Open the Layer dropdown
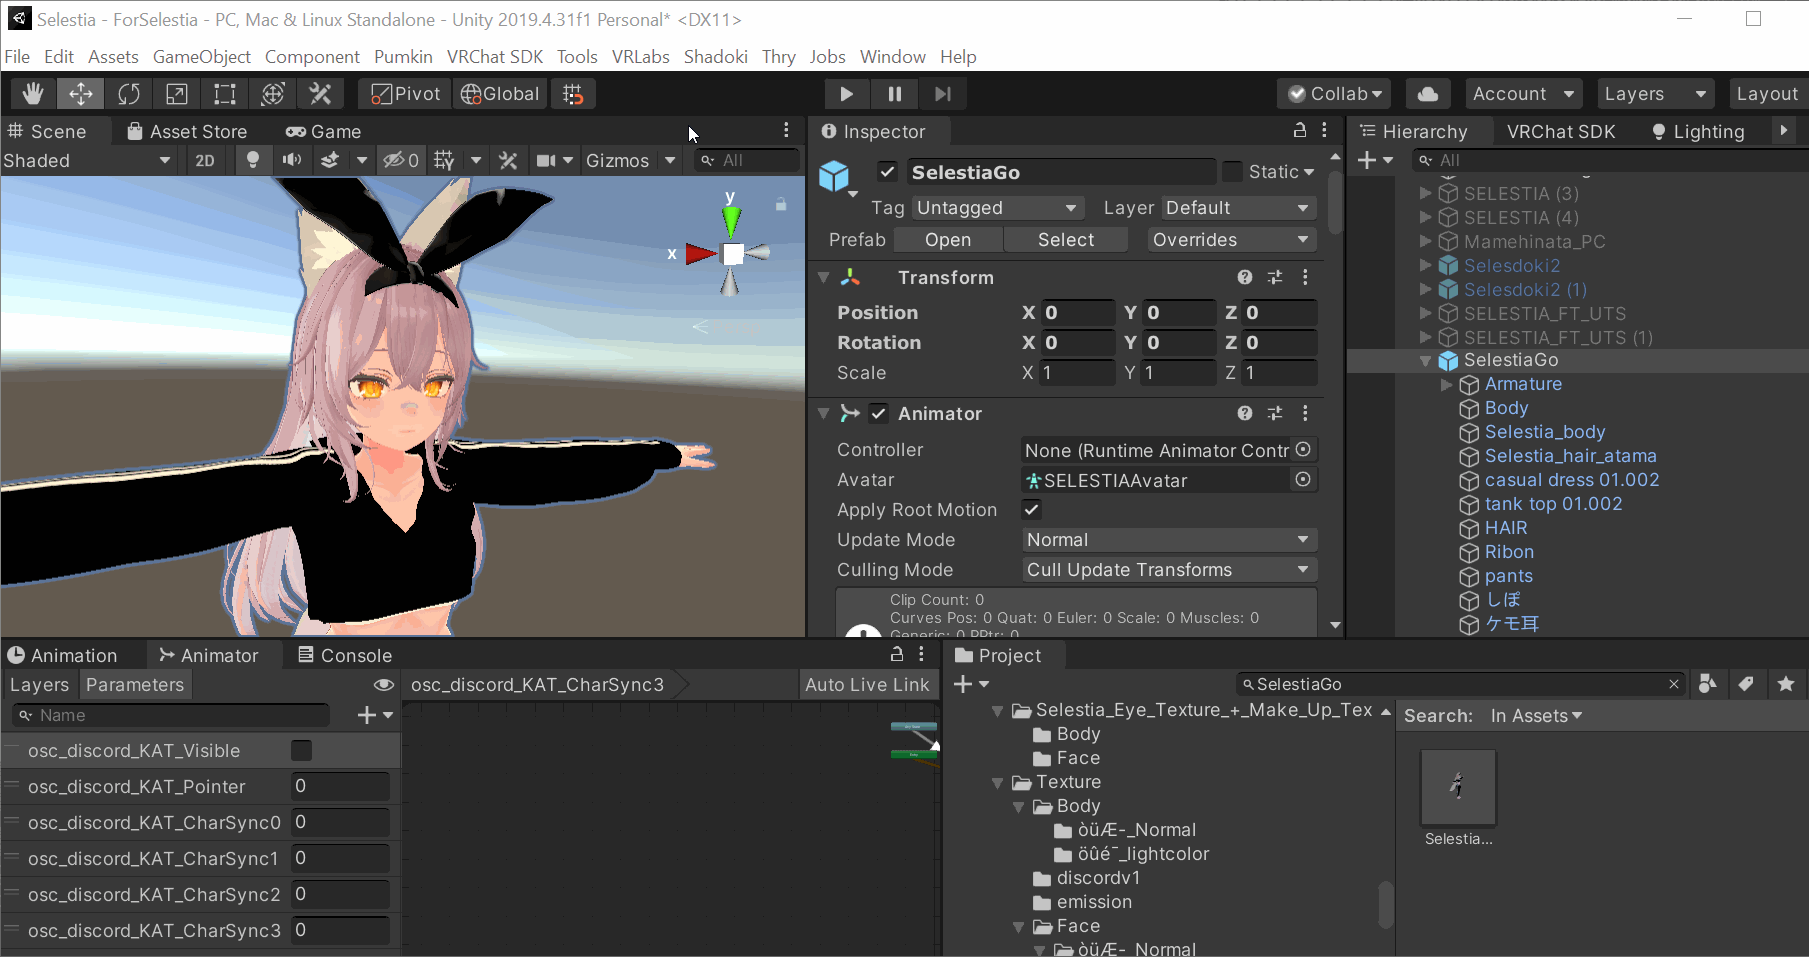 tap(1239, 208)
